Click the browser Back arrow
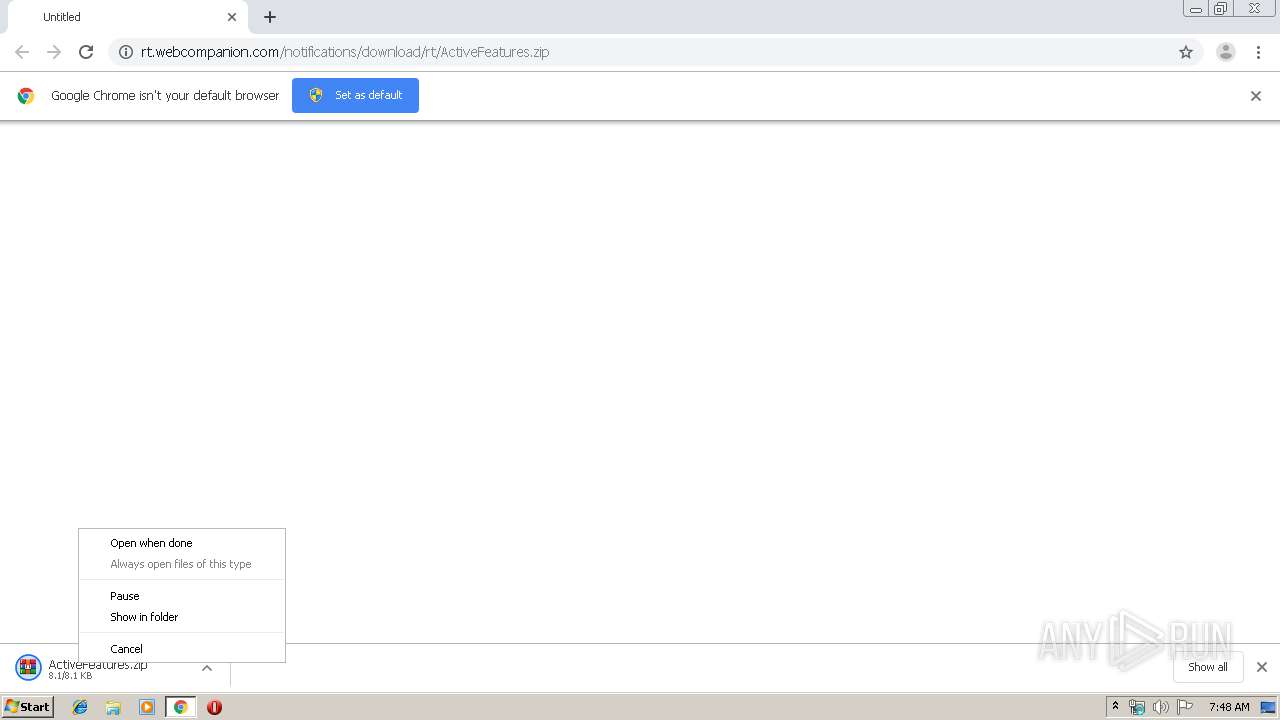1280x720 pixels. (x=22, y=52)
